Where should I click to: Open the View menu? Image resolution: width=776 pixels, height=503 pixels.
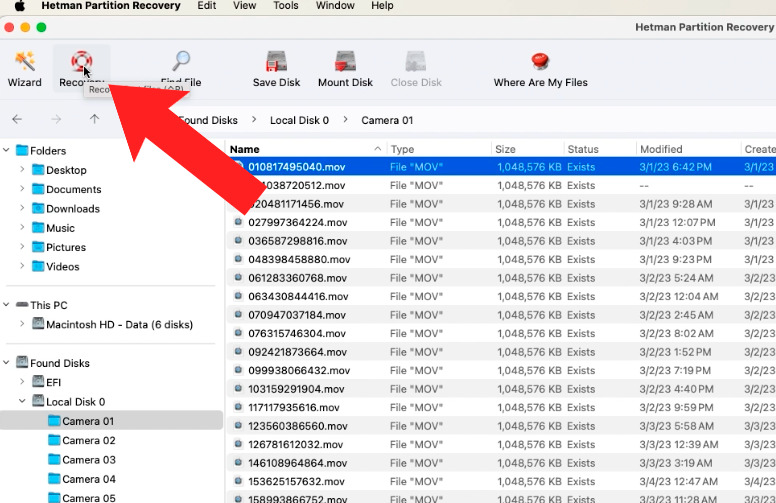coord(244,6)
